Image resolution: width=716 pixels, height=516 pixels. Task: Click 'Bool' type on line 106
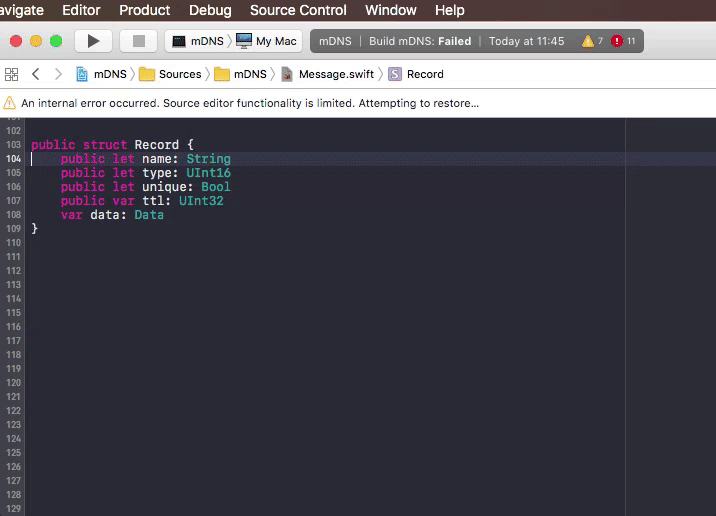(x=216, y=187)
